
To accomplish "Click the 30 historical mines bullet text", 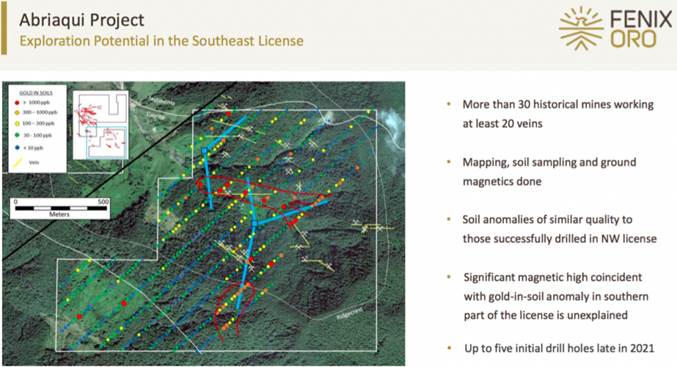I will [x=558, y=114].
